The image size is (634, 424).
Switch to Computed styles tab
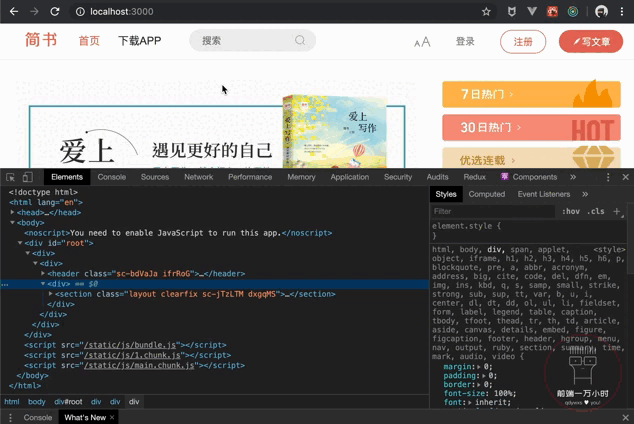click(487, 194)
